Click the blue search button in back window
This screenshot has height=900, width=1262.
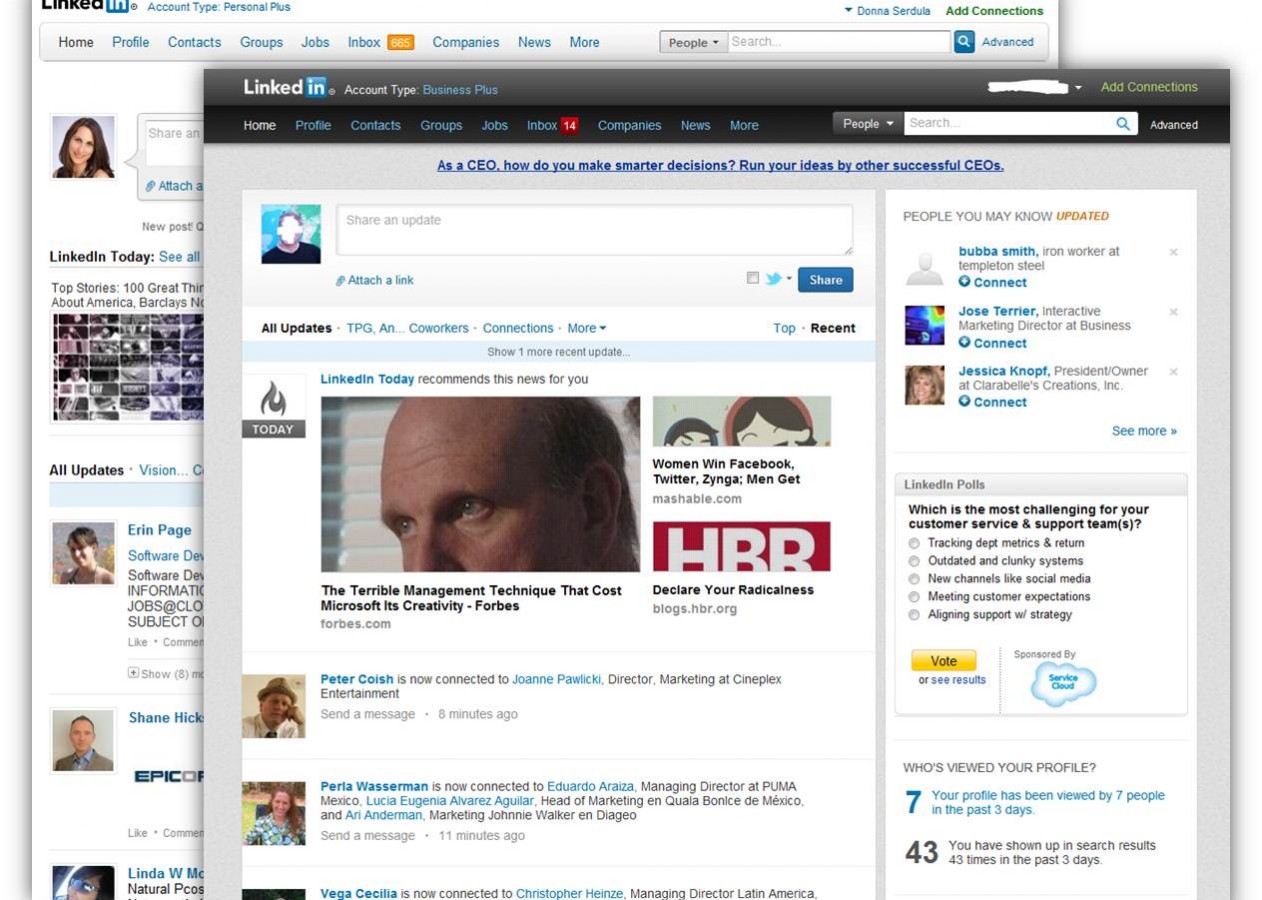click(x=964, y=42)
